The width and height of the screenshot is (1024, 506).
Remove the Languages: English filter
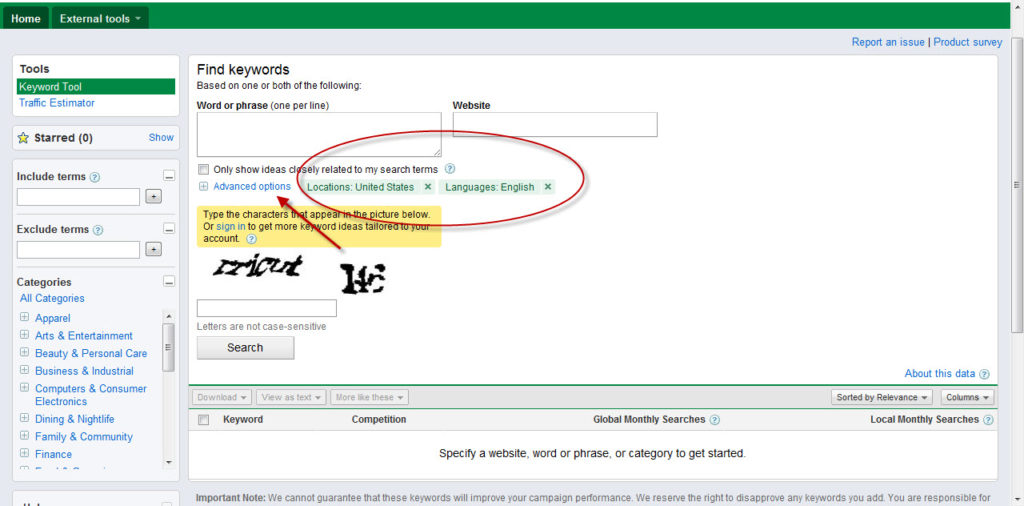coord(548,187)
